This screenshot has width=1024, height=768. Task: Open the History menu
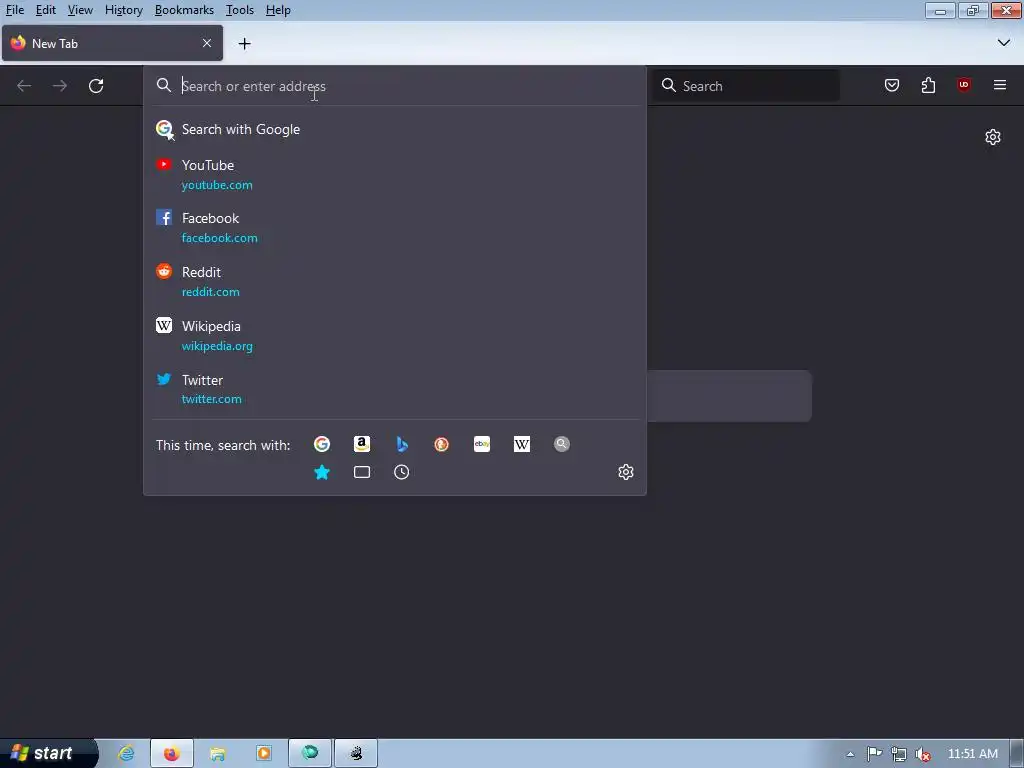click(x=123, y=10)
